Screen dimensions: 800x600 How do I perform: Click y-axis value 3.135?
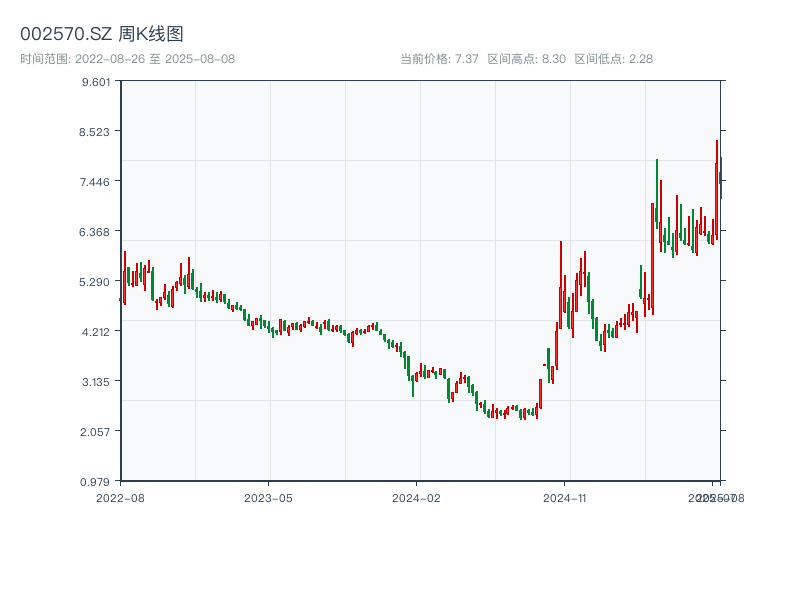(96, 382)
